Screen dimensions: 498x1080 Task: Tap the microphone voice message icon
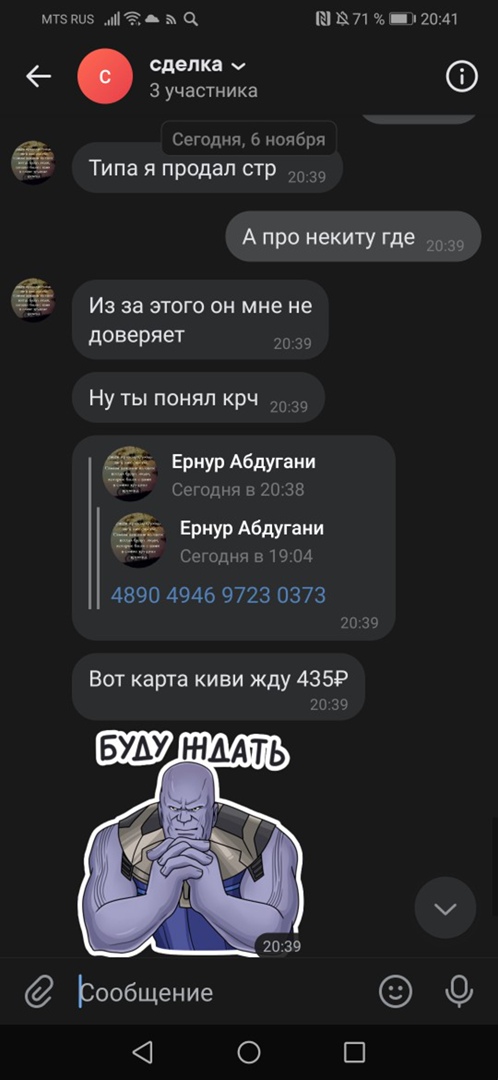pyautogui.click(x=457, y=992)
